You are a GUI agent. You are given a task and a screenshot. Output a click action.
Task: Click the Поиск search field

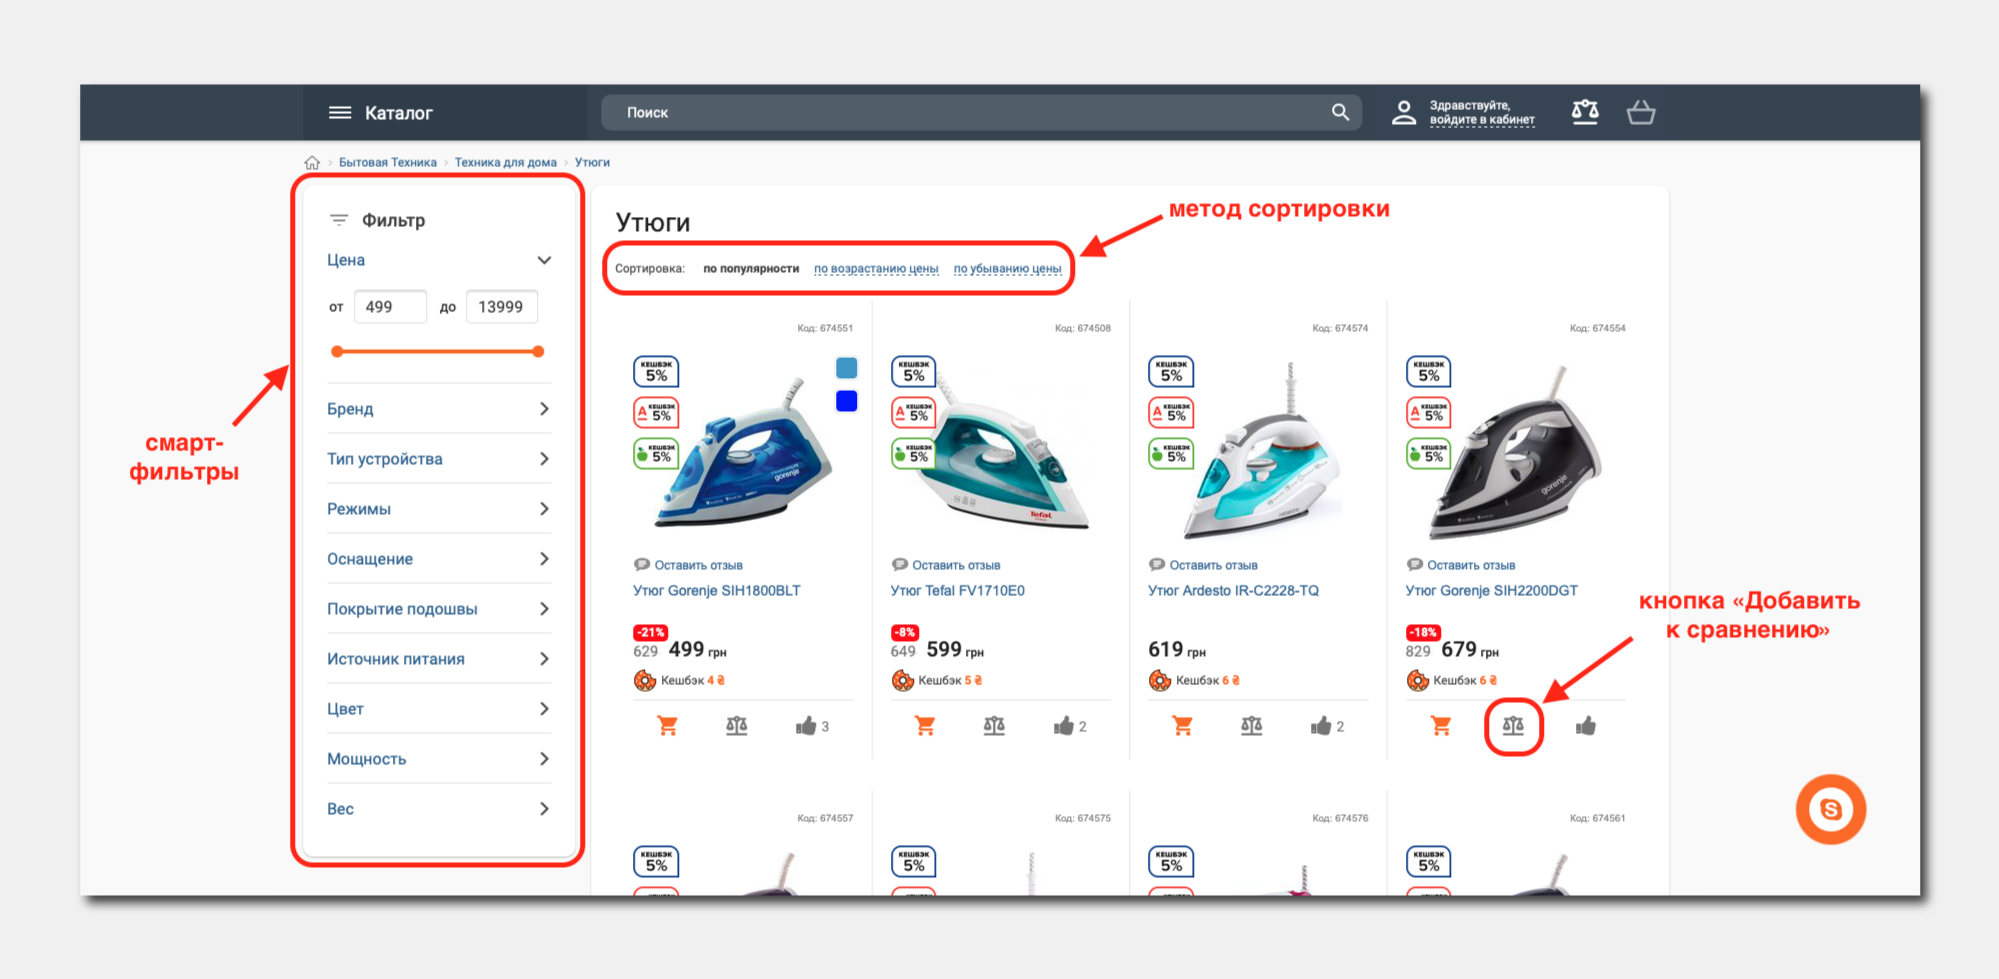[x=980, y=112]
